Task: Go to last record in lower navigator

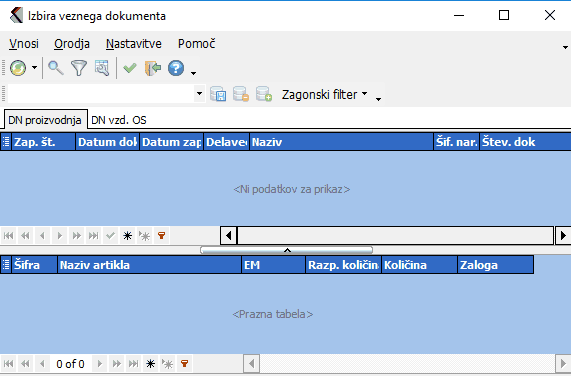Action: click(x=134, y=363)
